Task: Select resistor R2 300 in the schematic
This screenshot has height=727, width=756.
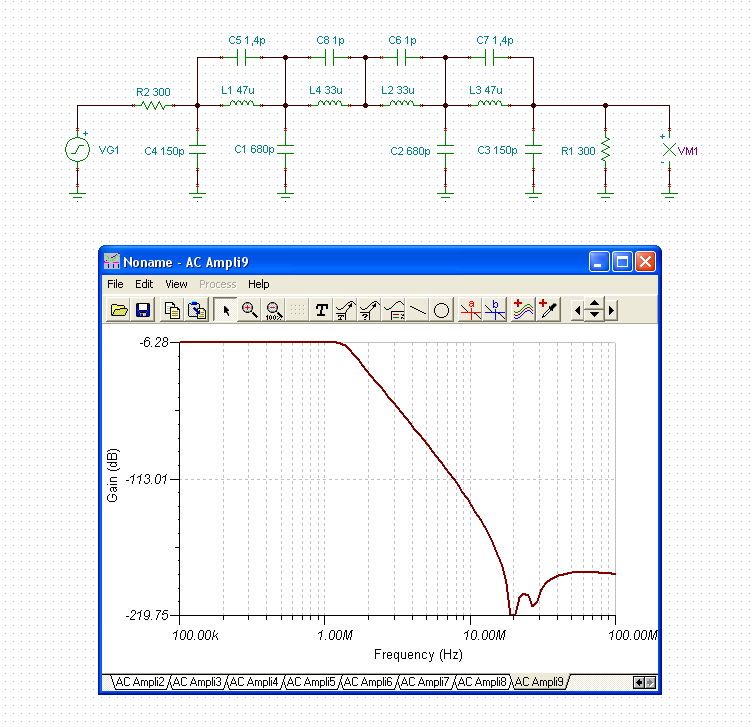Action: pyautogui.click(x=154, y=105)
